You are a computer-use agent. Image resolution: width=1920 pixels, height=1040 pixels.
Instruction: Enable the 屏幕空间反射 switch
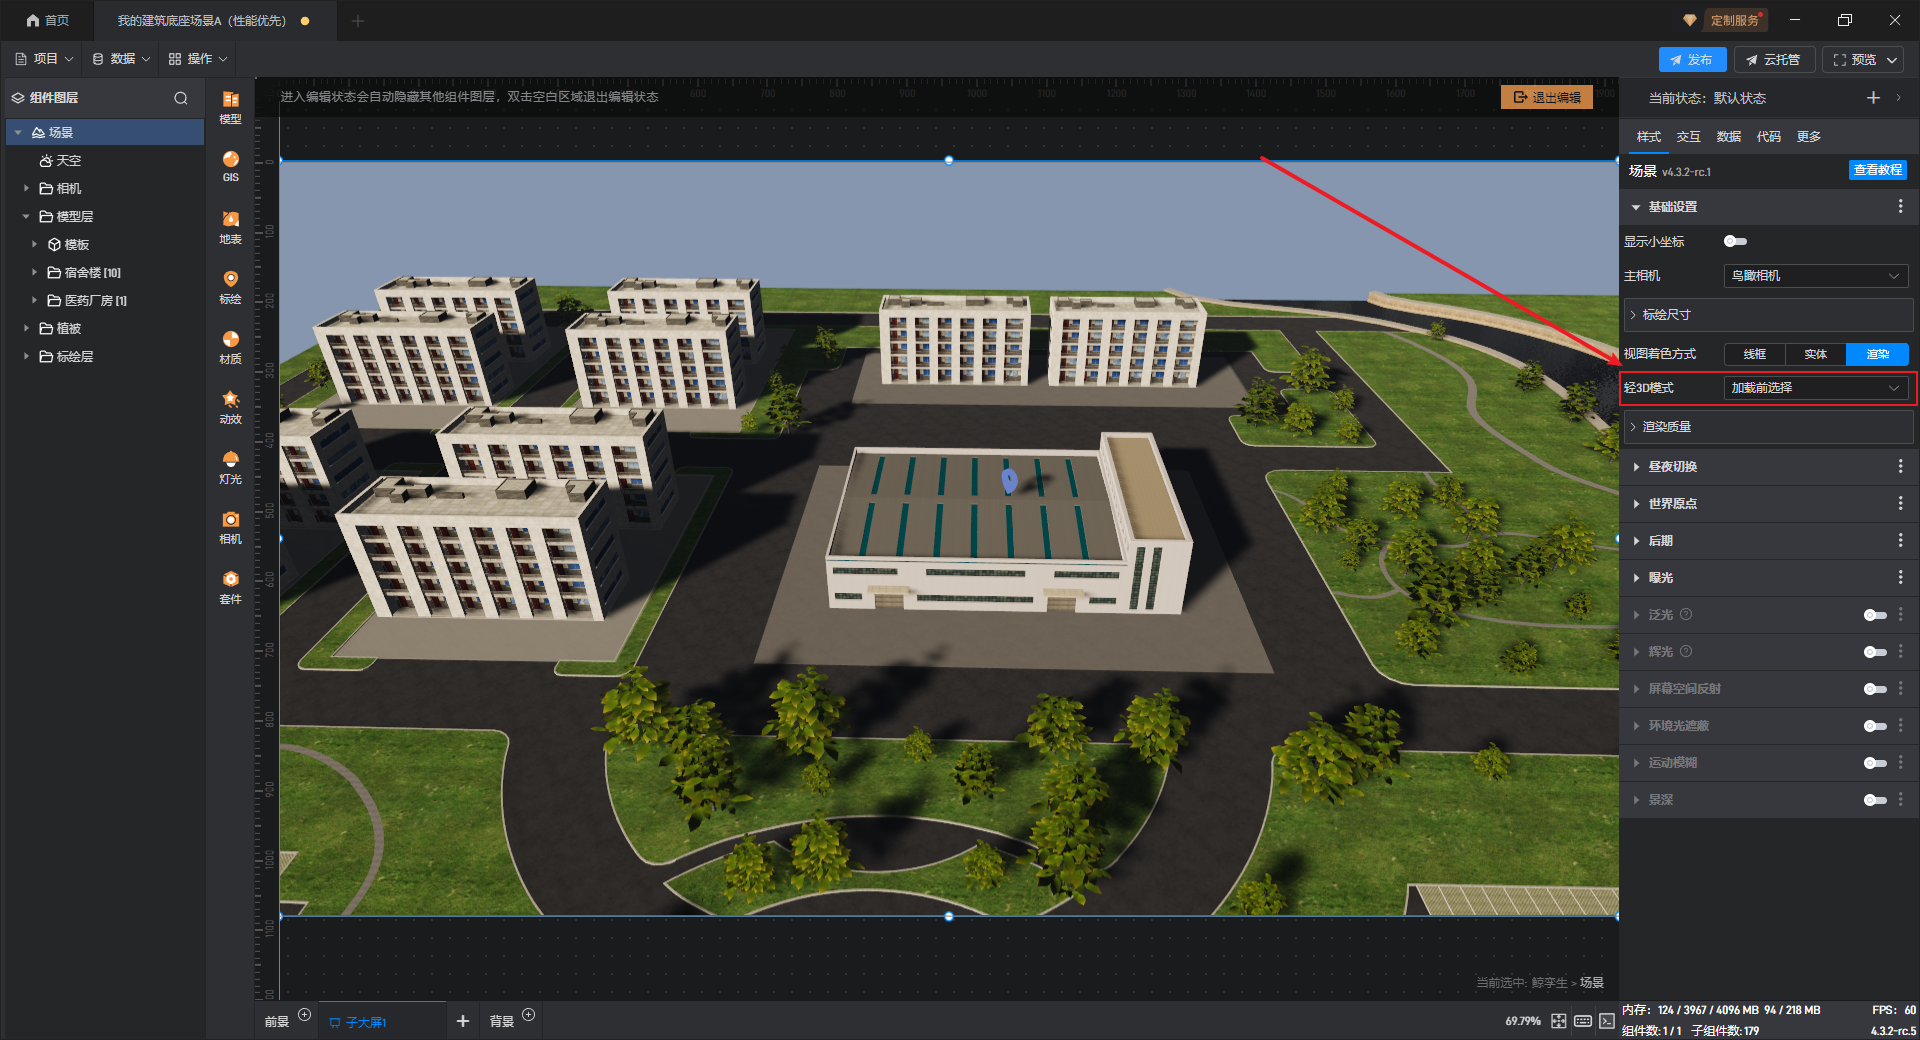(1875, 689)
